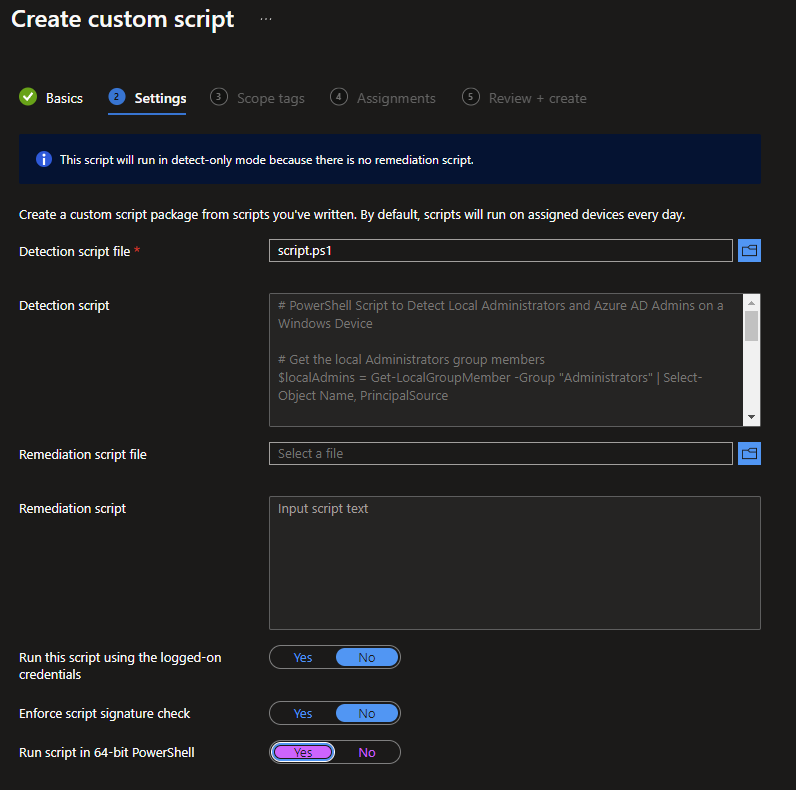Click detection script scrollbar up arrow
796x790 pixels.
pyautogui.click(x=751, y=303)
